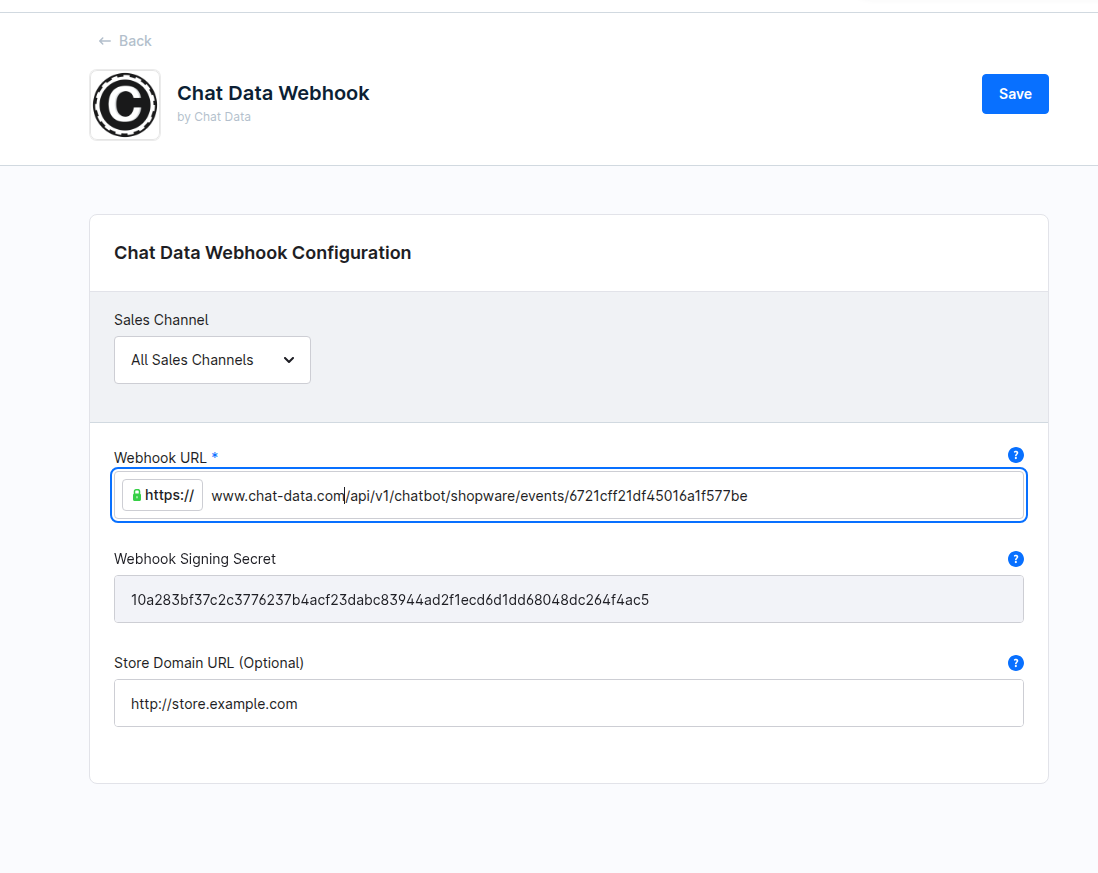Click the 'by Chat Data' author text
Viewport: 1098px width, 873px height.
click(214, 117)
